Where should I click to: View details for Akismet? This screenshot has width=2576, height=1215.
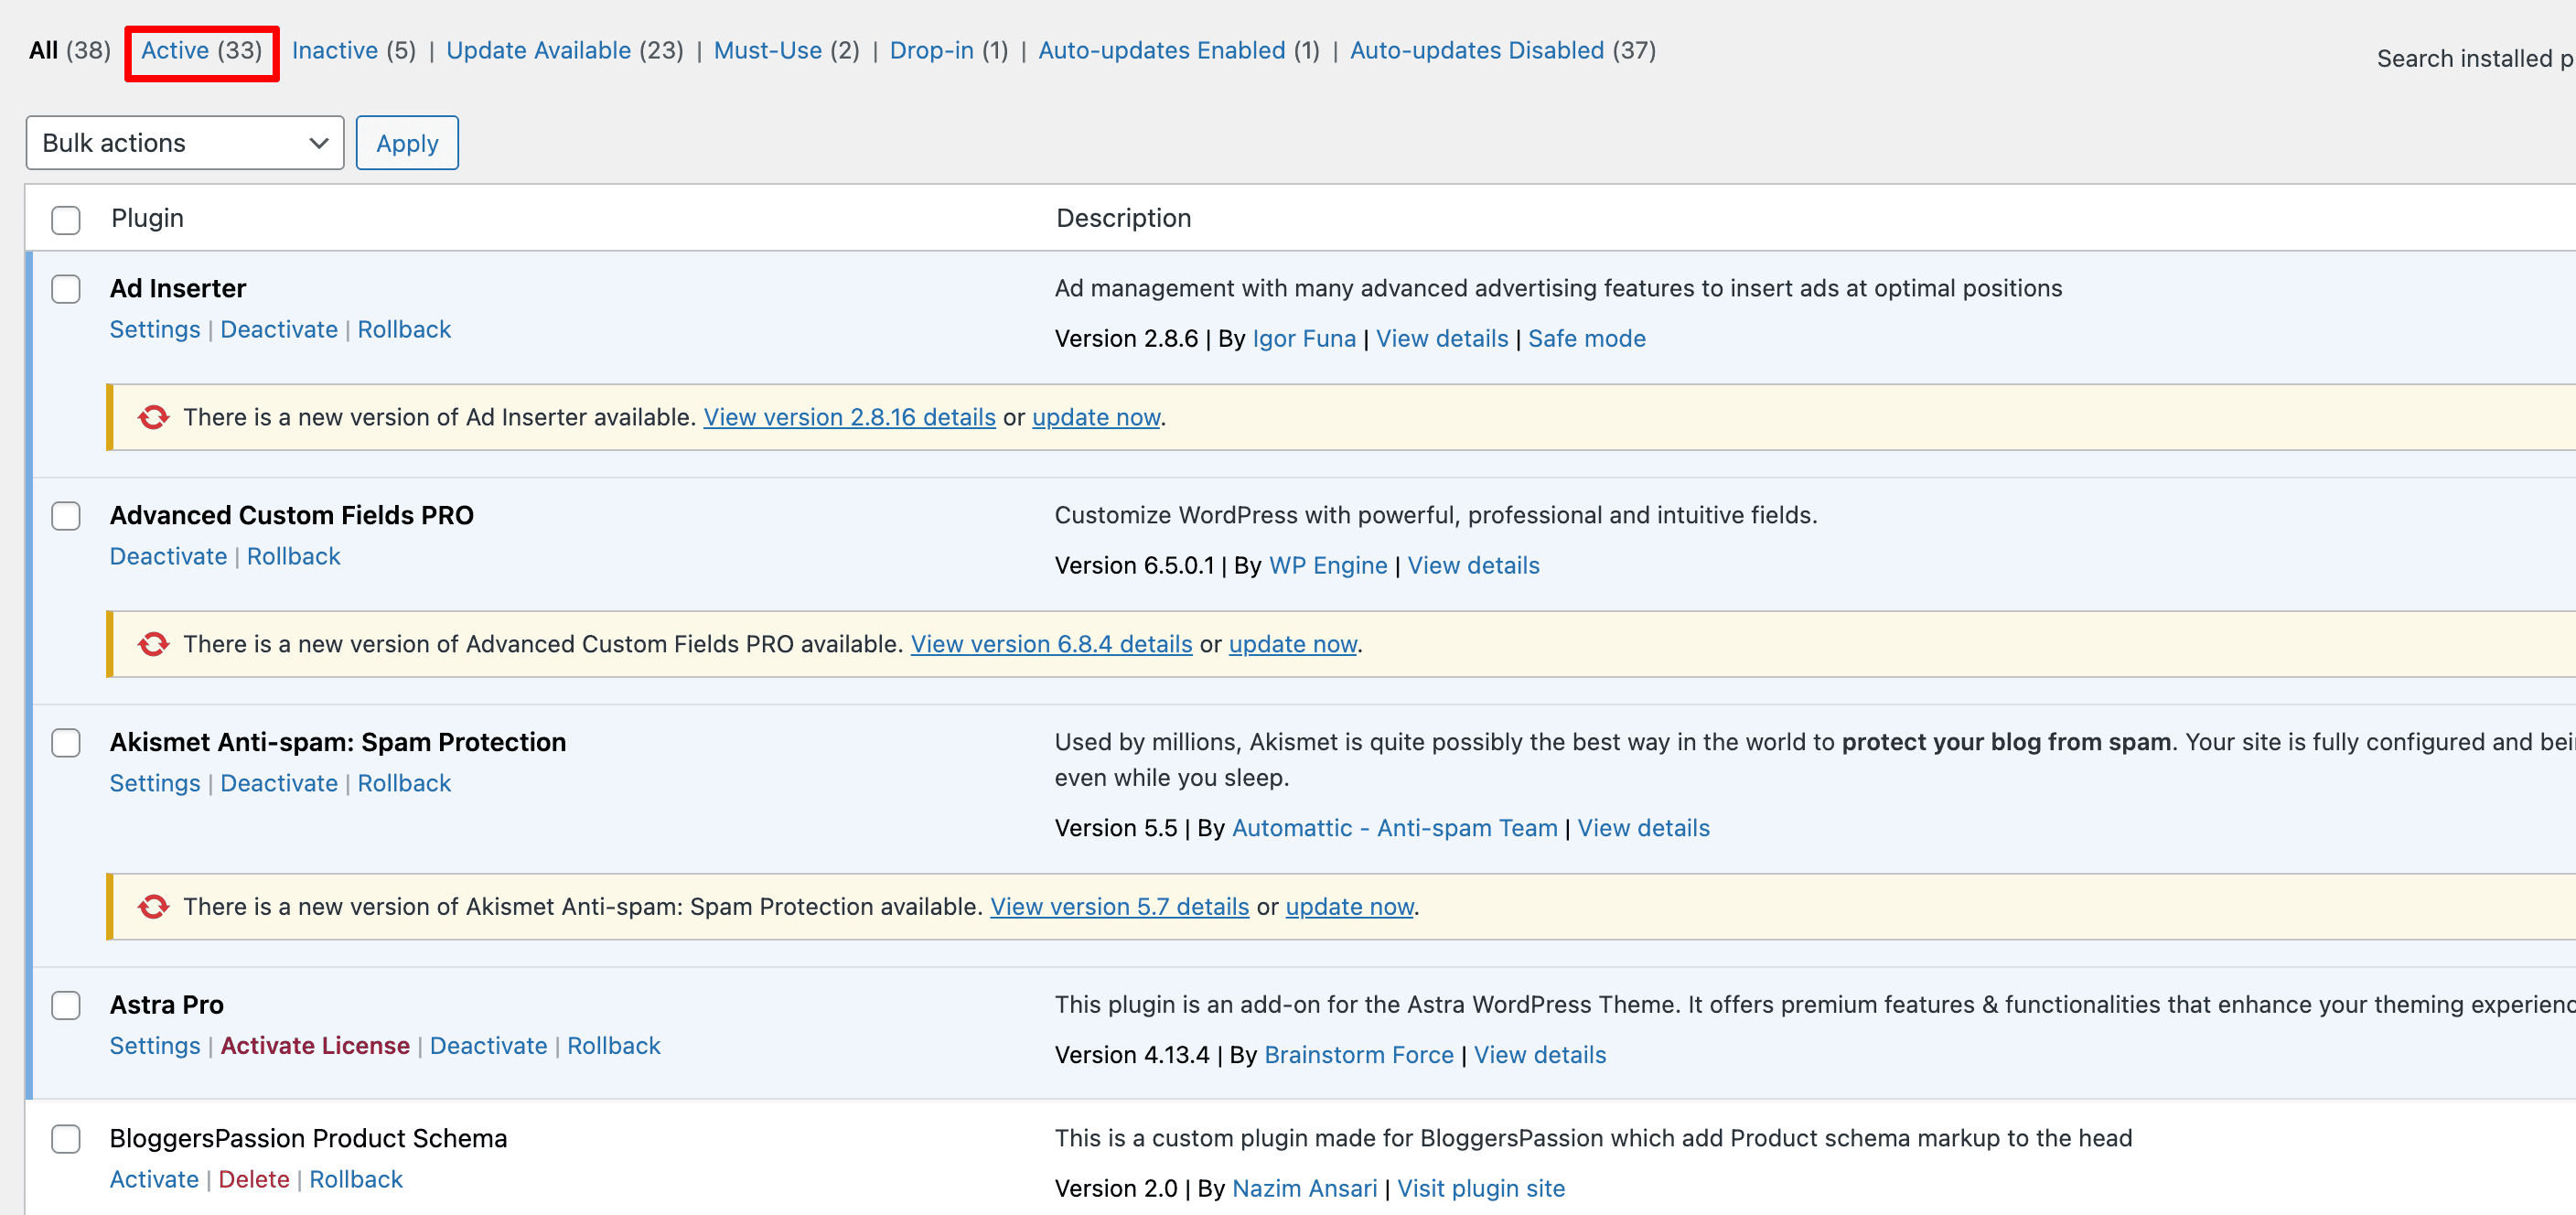click(x=1643, y=829)
